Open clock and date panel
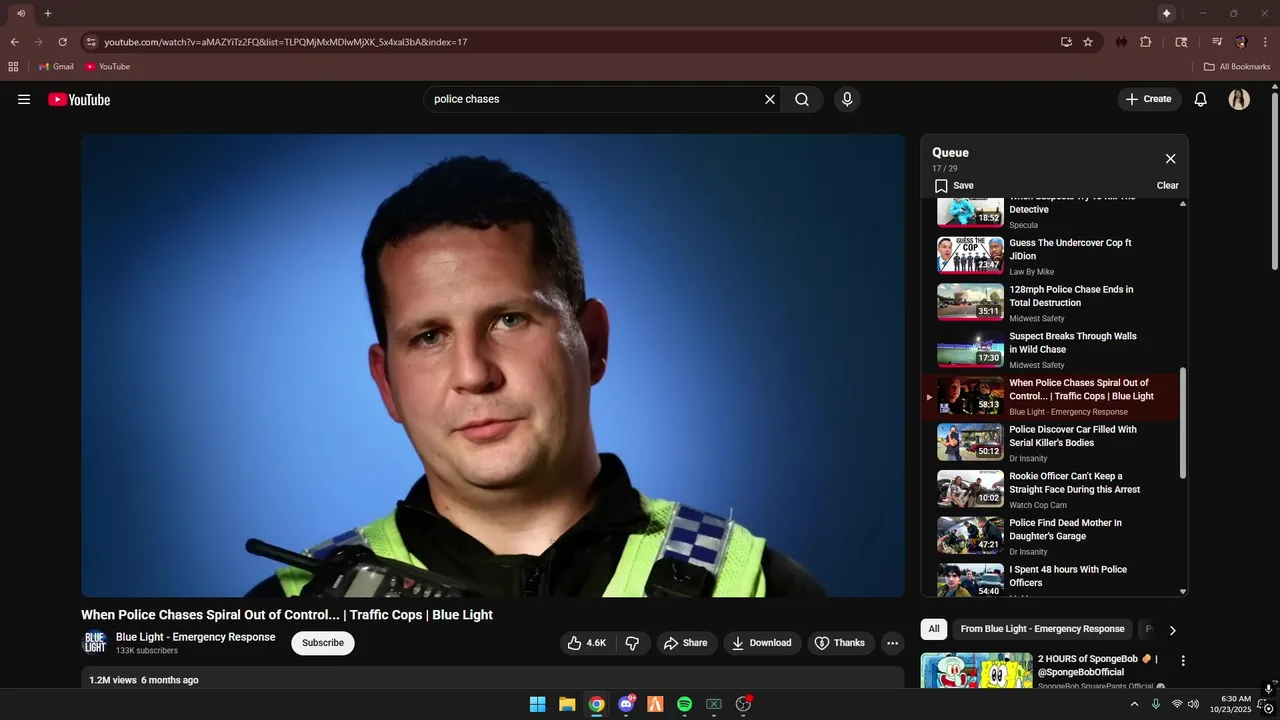Image resolution: width=1280 pixels, height=720 pixels. coord(1230,704)
